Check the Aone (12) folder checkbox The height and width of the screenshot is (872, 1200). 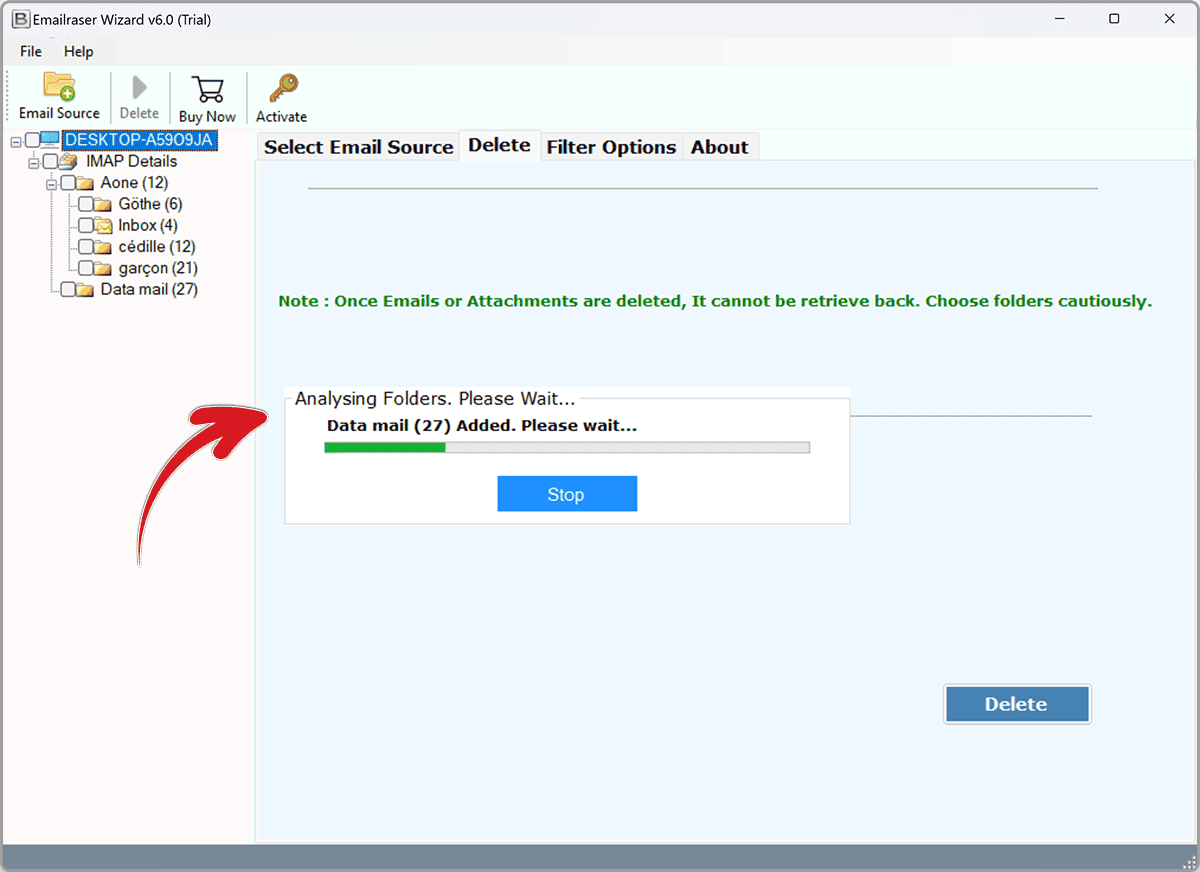point(68,183)
